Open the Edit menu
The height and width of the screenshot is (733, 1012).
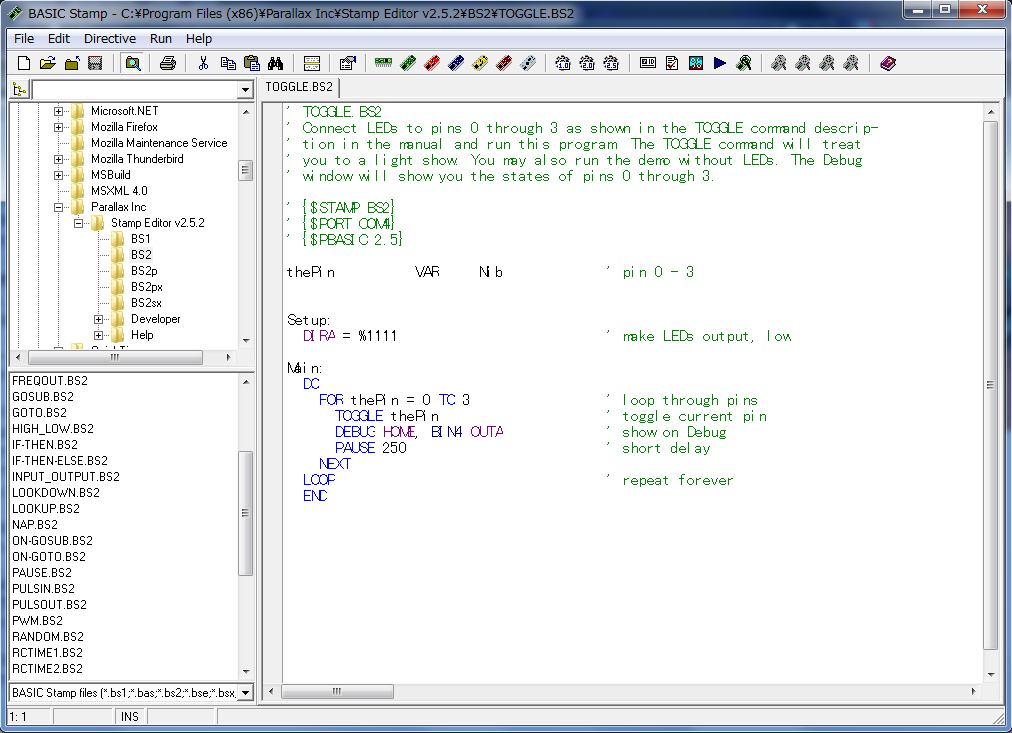[x=59, y=39]
